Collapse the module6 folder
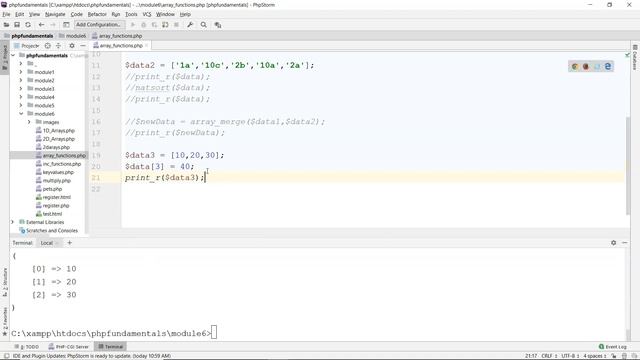This screenshot has height=360, width=640. click(x=21, y=114)
